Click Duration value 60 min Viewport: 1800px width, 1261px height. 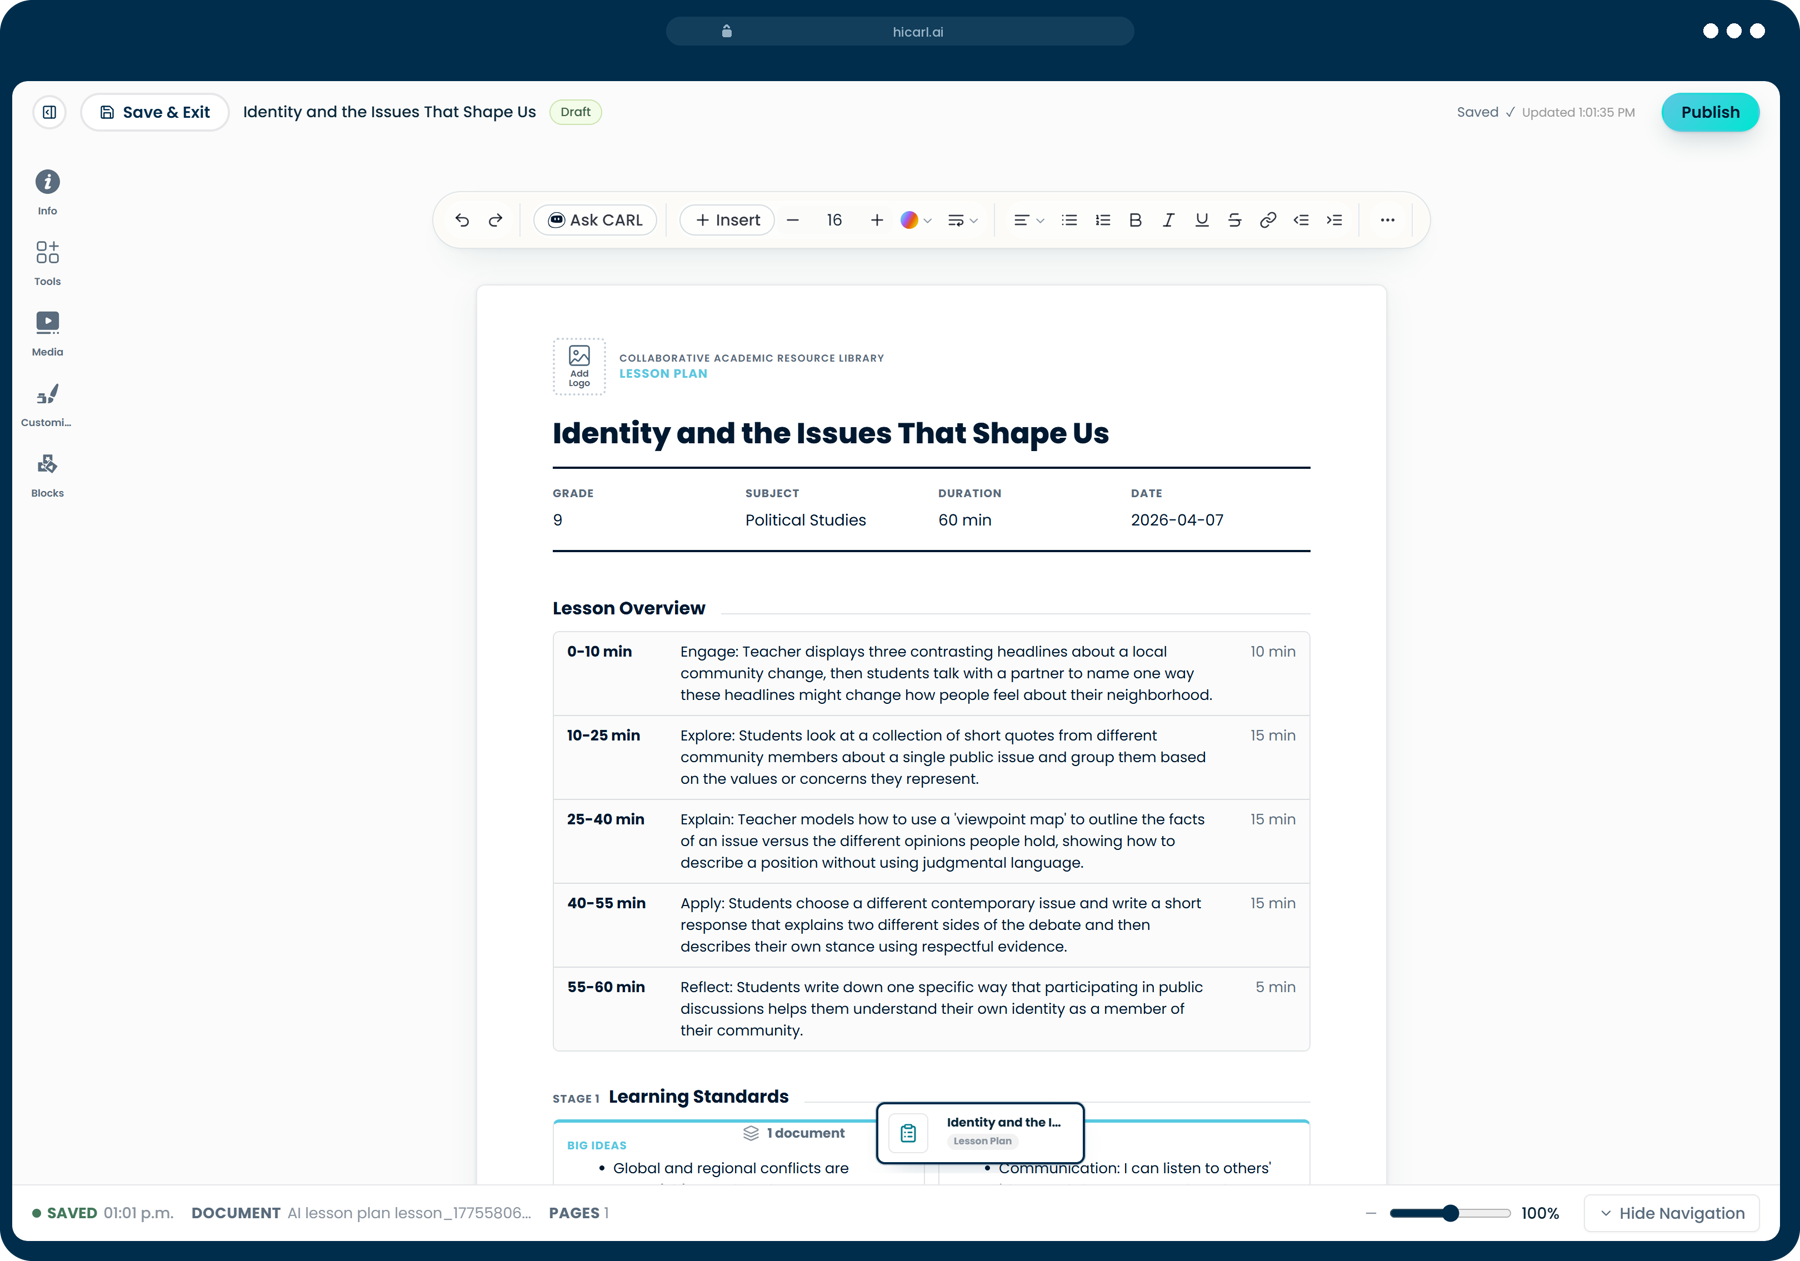pyautogui.click(x=965, y=520)
